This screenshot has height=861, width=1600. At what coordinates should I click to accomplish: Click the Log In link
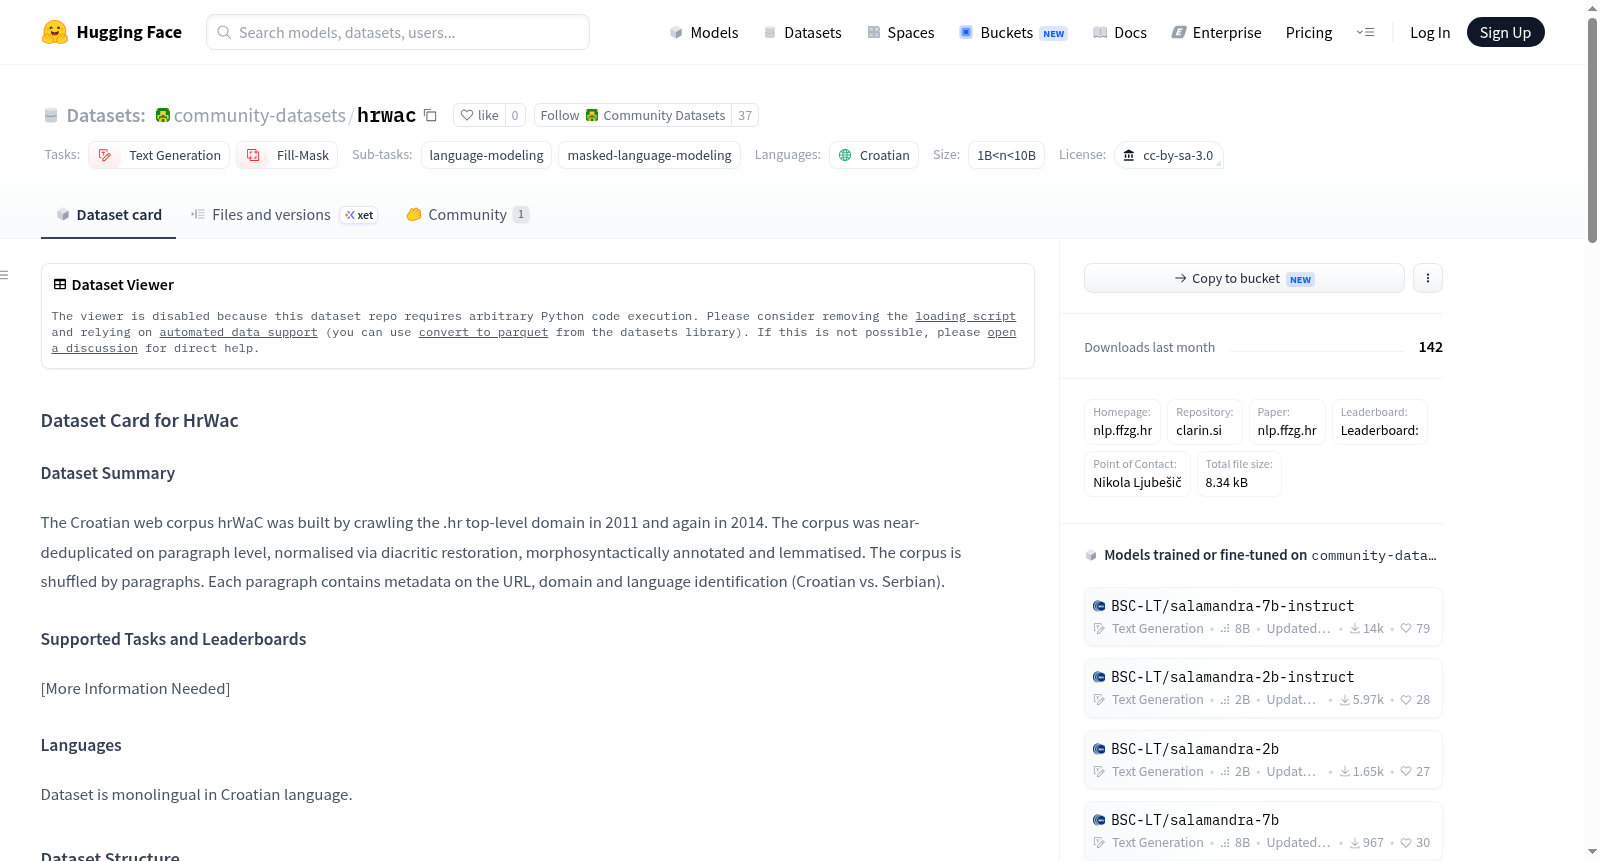pos(1430,32)
